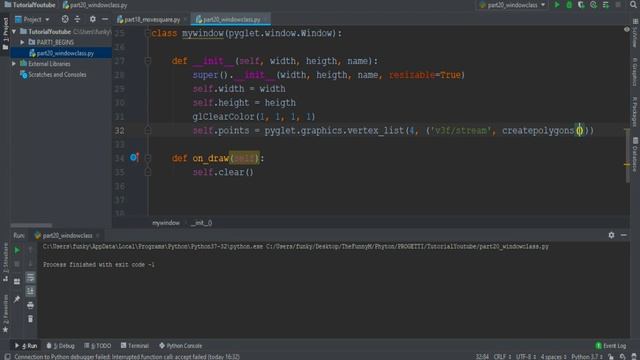
Task: Open the Terminal tool window
Action: 135,346
